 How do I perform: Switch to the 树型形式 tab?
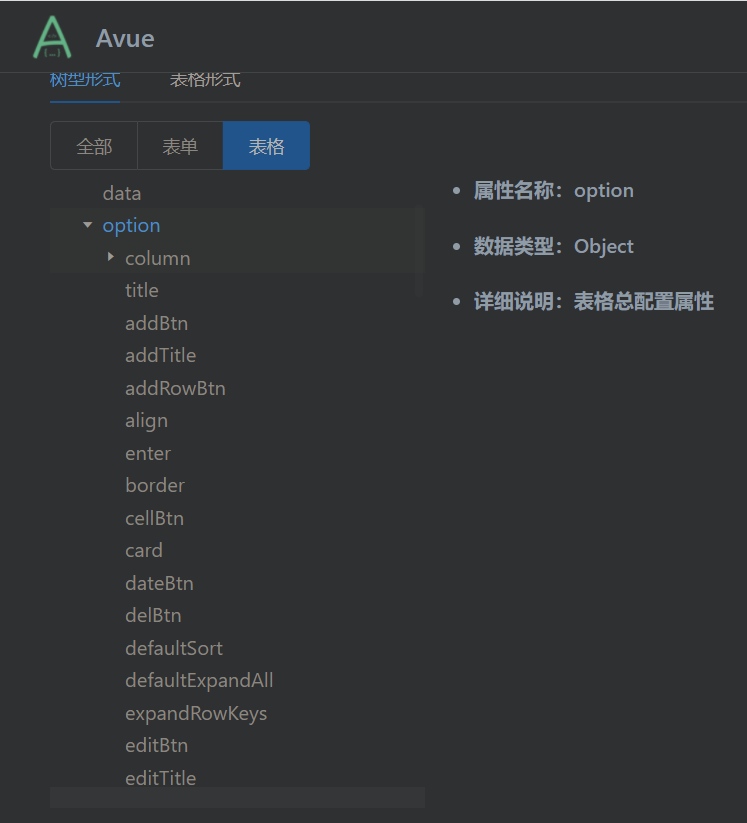(84, 79)
